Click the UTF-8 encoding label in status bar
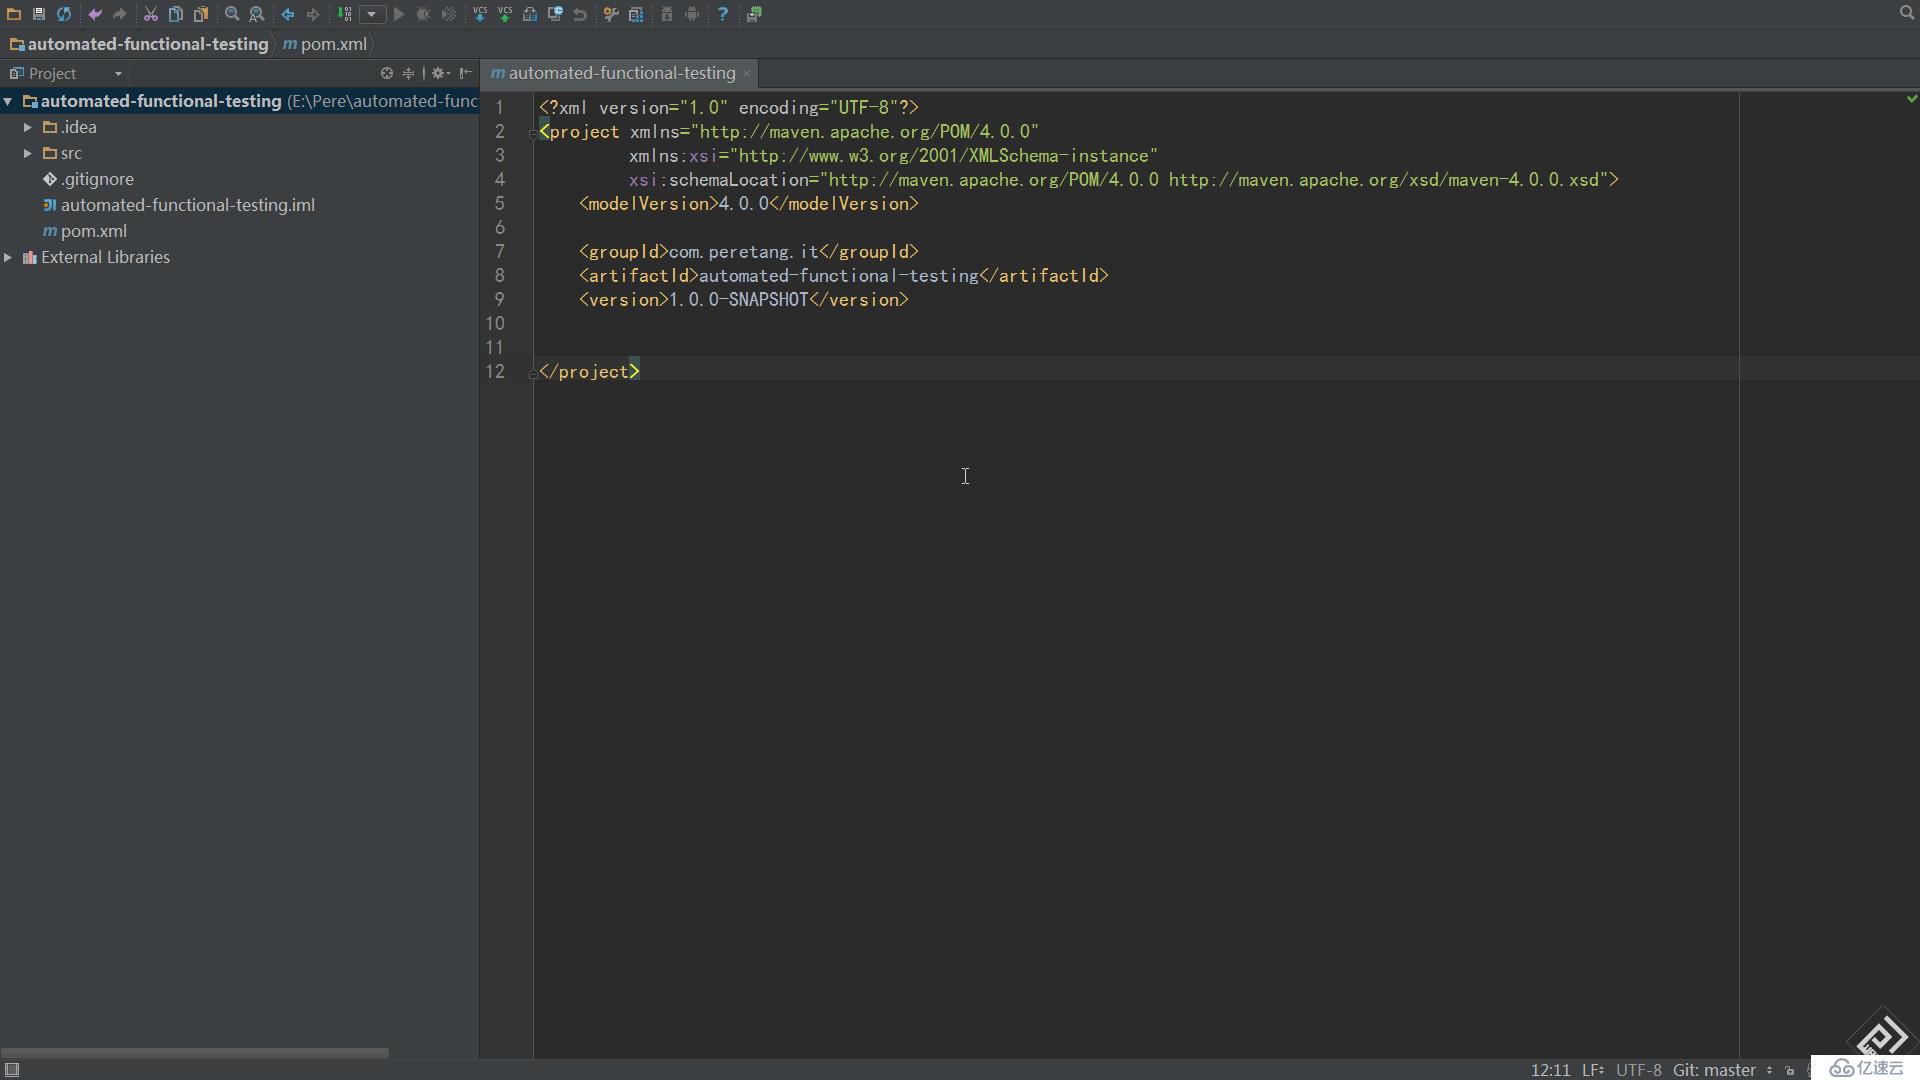The height and width of the screenshot is (1080, 1920). click(x=1640, y=1068)
